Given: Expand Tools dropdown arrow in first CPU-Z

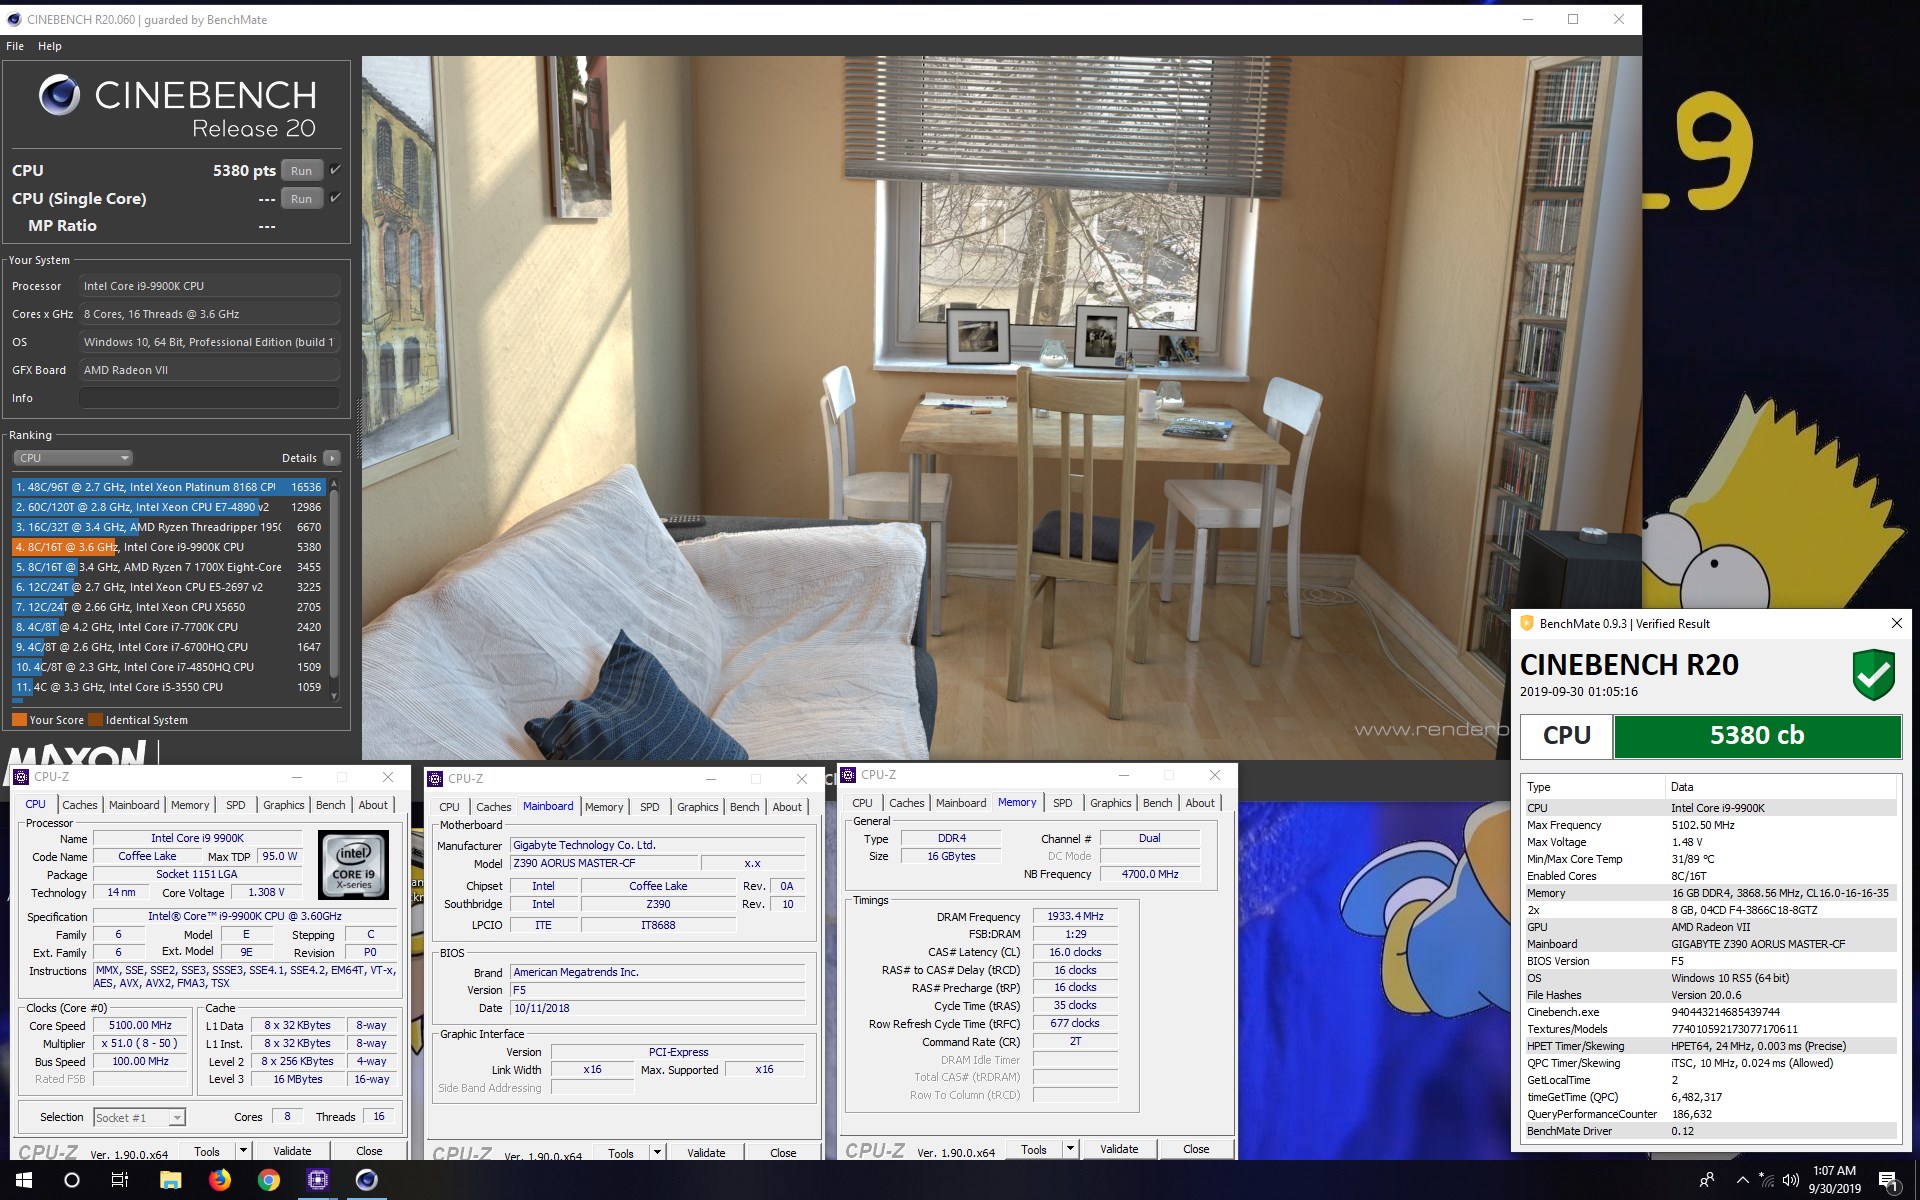Looking at the screenshot, I should (243, 1151).
